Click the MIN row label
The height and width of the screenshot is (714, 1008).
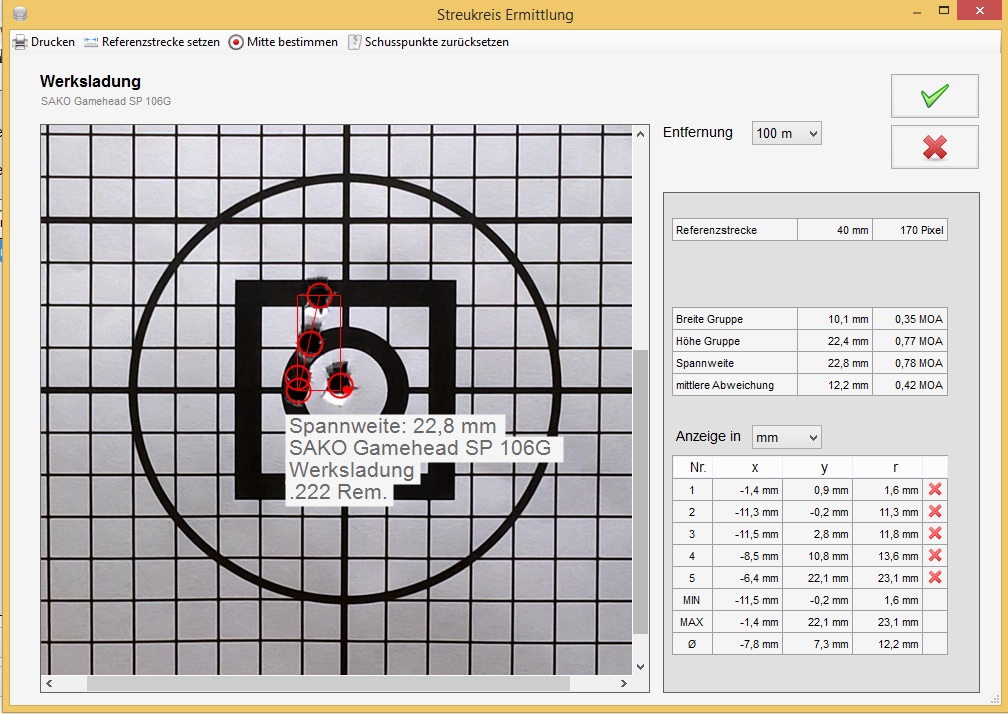pos(691,600)
